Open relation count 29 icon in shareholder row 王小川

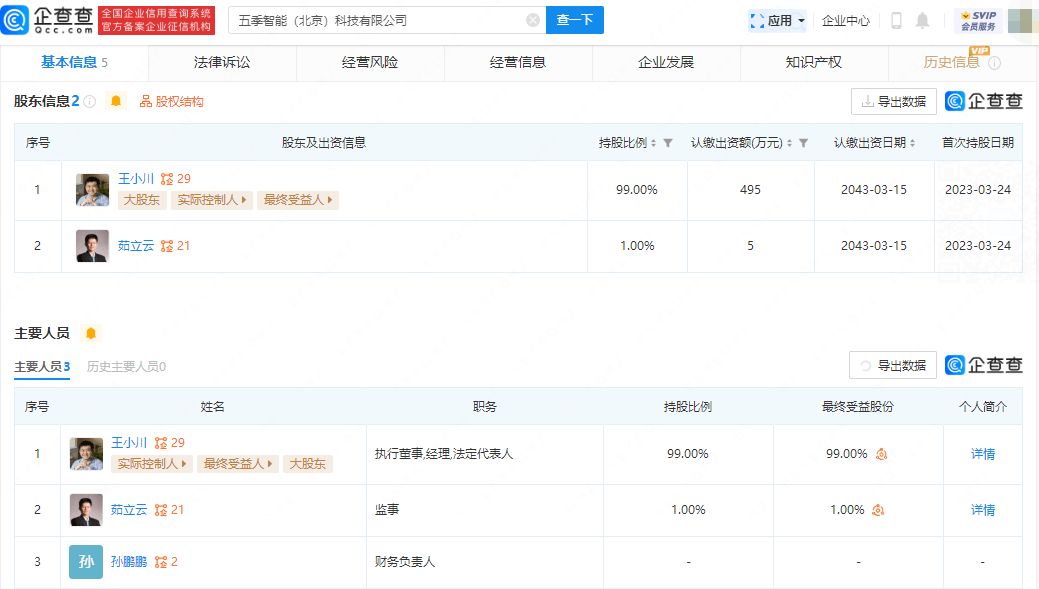pyautogui.click(x=176, y=179)
